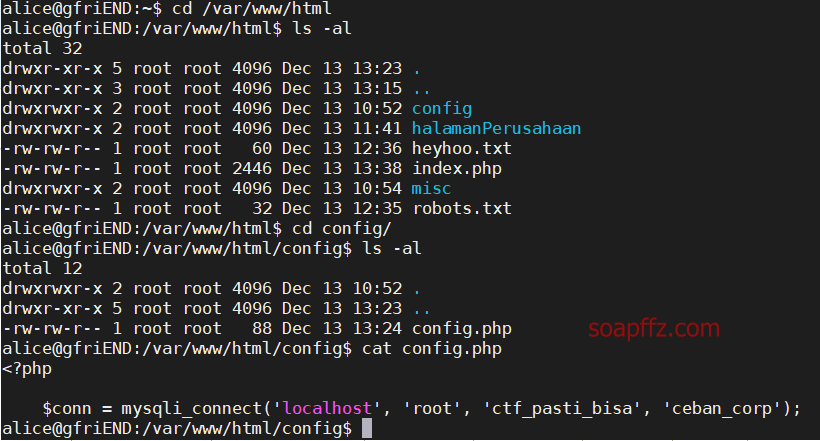Click the config.php file in listing
The width and height of the screenshot is (820, 441).
[x=462, y=329]
